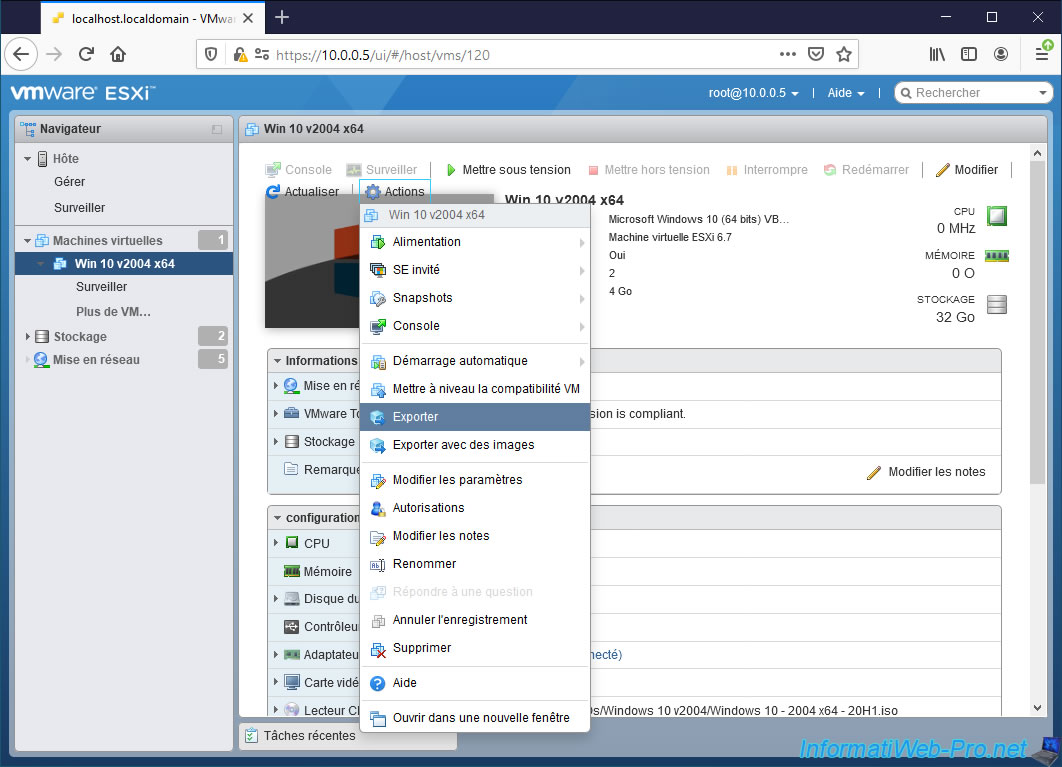Select Modifier les paramètres menu entry

tap(475, 480)
